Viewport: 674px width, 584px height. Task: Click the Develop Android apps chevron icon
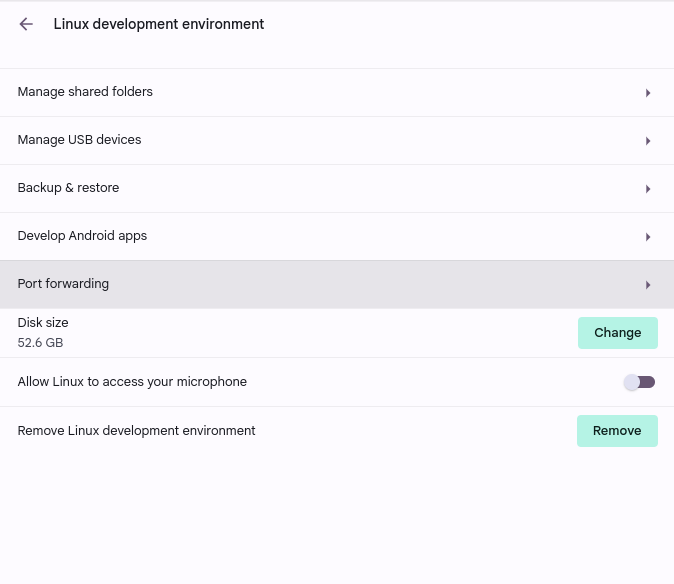point(648,237)
